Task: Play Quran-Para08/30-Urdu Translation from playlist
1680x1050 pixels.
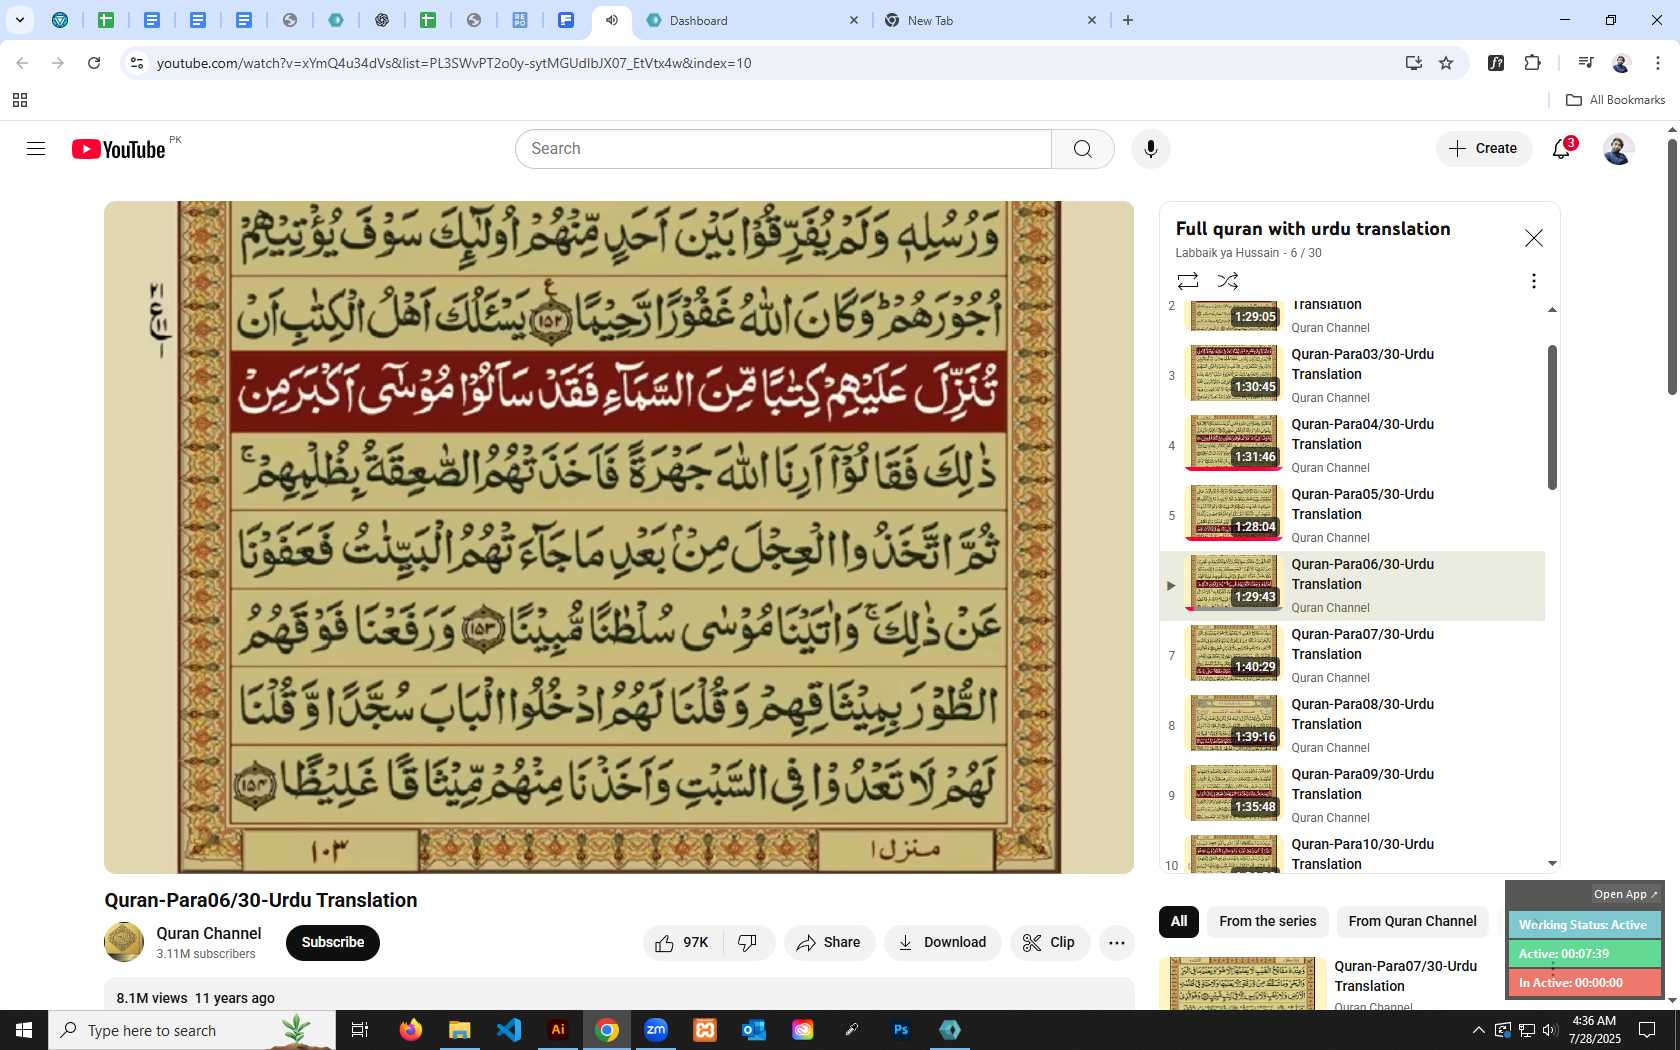Action: [x=1352, y=725]
